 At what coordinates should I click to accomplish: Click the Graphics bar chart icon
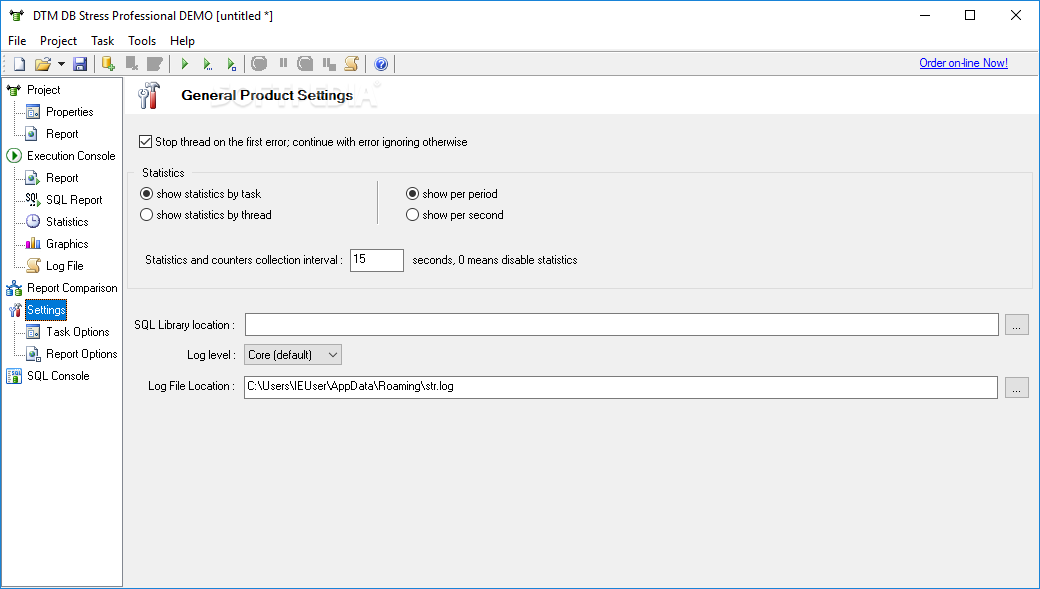click(33, 243)
